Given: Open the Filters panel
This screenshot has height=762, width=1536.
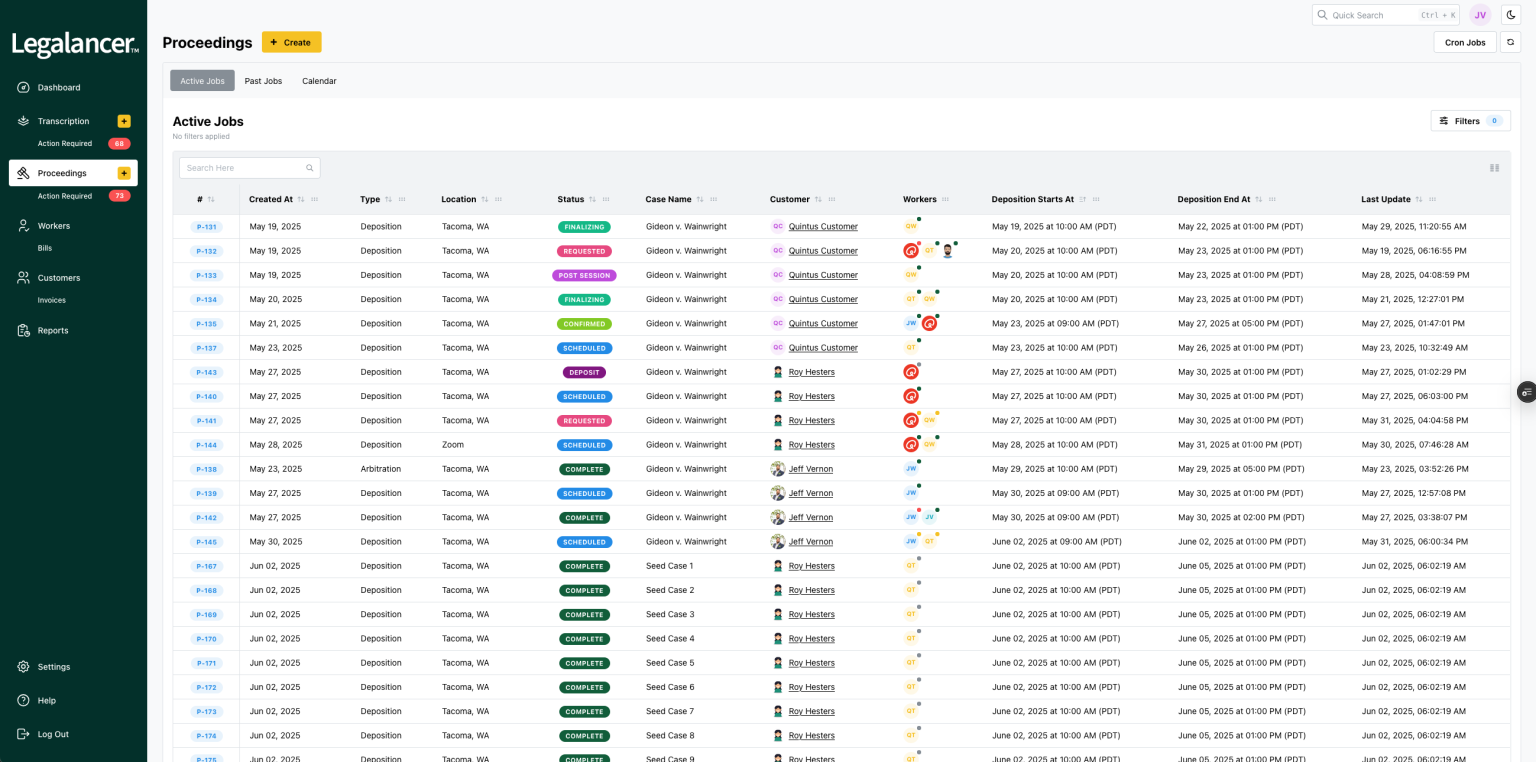Looking at the screenshot, I should pos(1470,121).
